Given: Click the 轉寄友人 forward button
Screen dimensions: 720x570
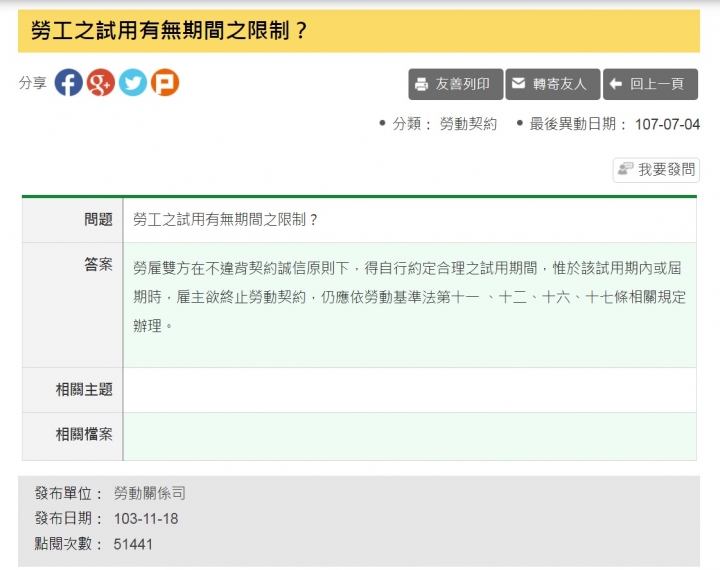Looking at the screenshot, I should (552, 84).
